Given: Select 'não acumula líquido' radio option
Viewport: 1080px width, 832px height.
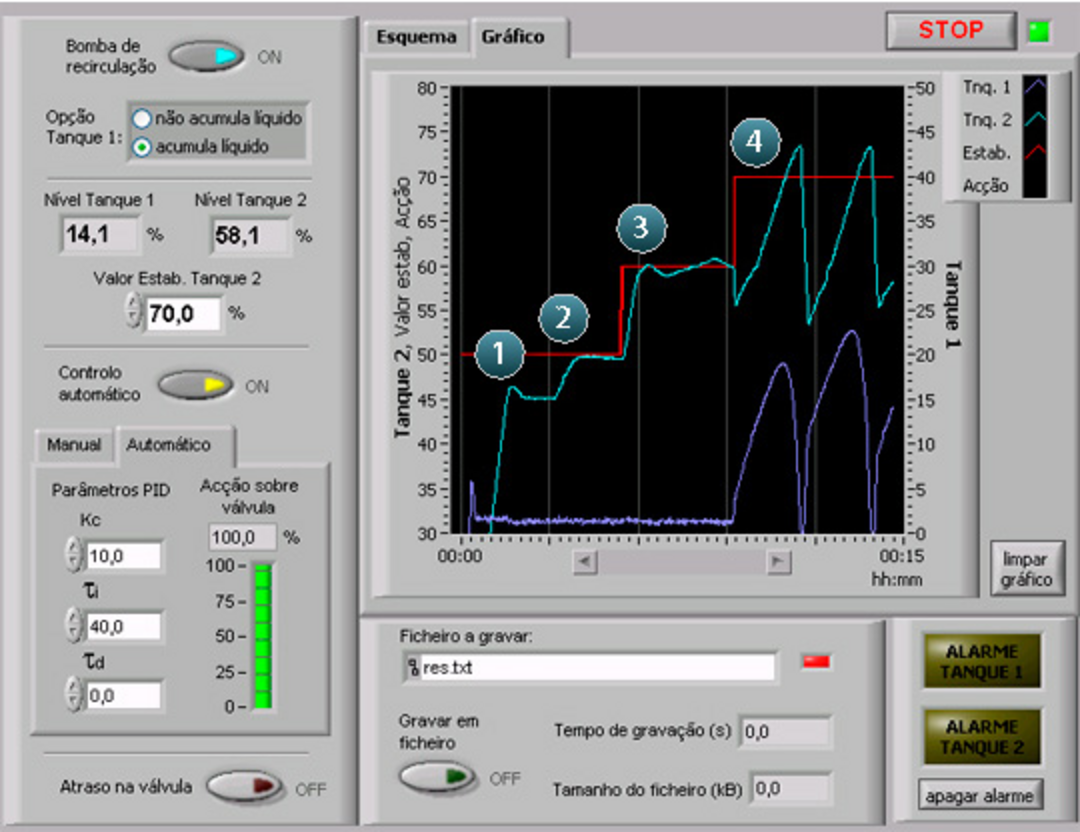Looking at the screenshot, I should [143, 118].
